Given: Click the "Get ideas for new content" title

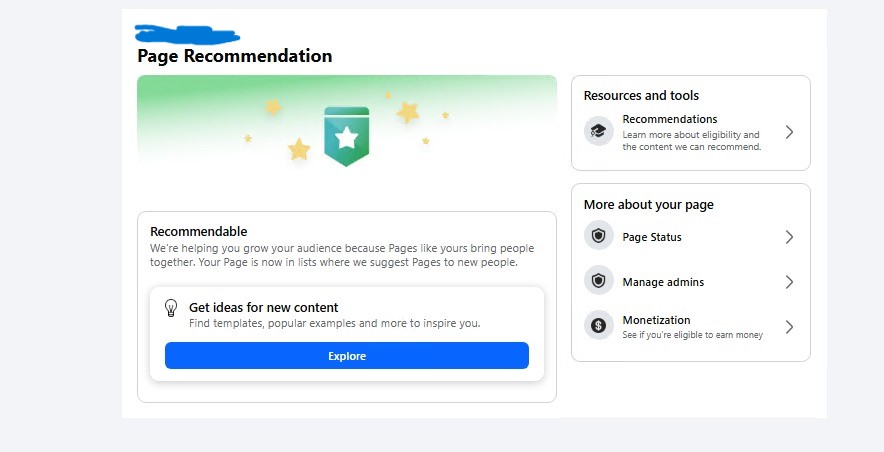Looking at the screenshot, I should click(263, 308).
